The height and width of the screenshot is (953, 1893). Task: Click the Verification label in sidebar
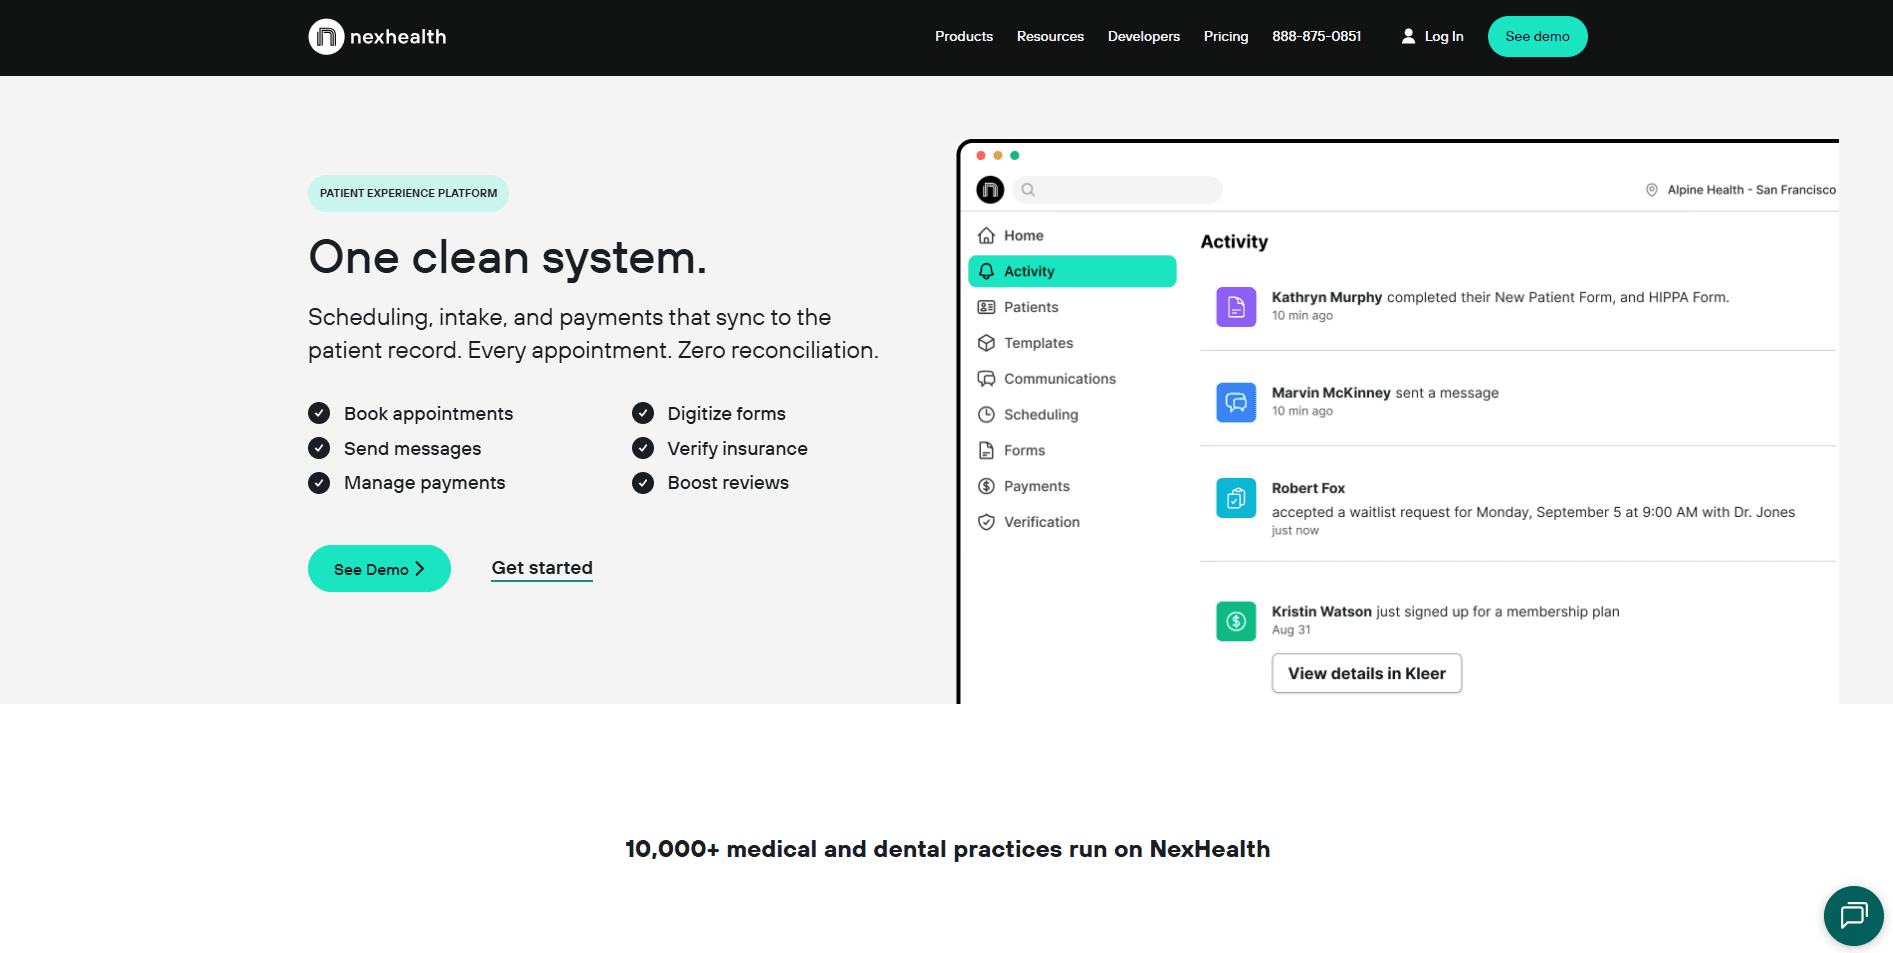point(1042,522)
